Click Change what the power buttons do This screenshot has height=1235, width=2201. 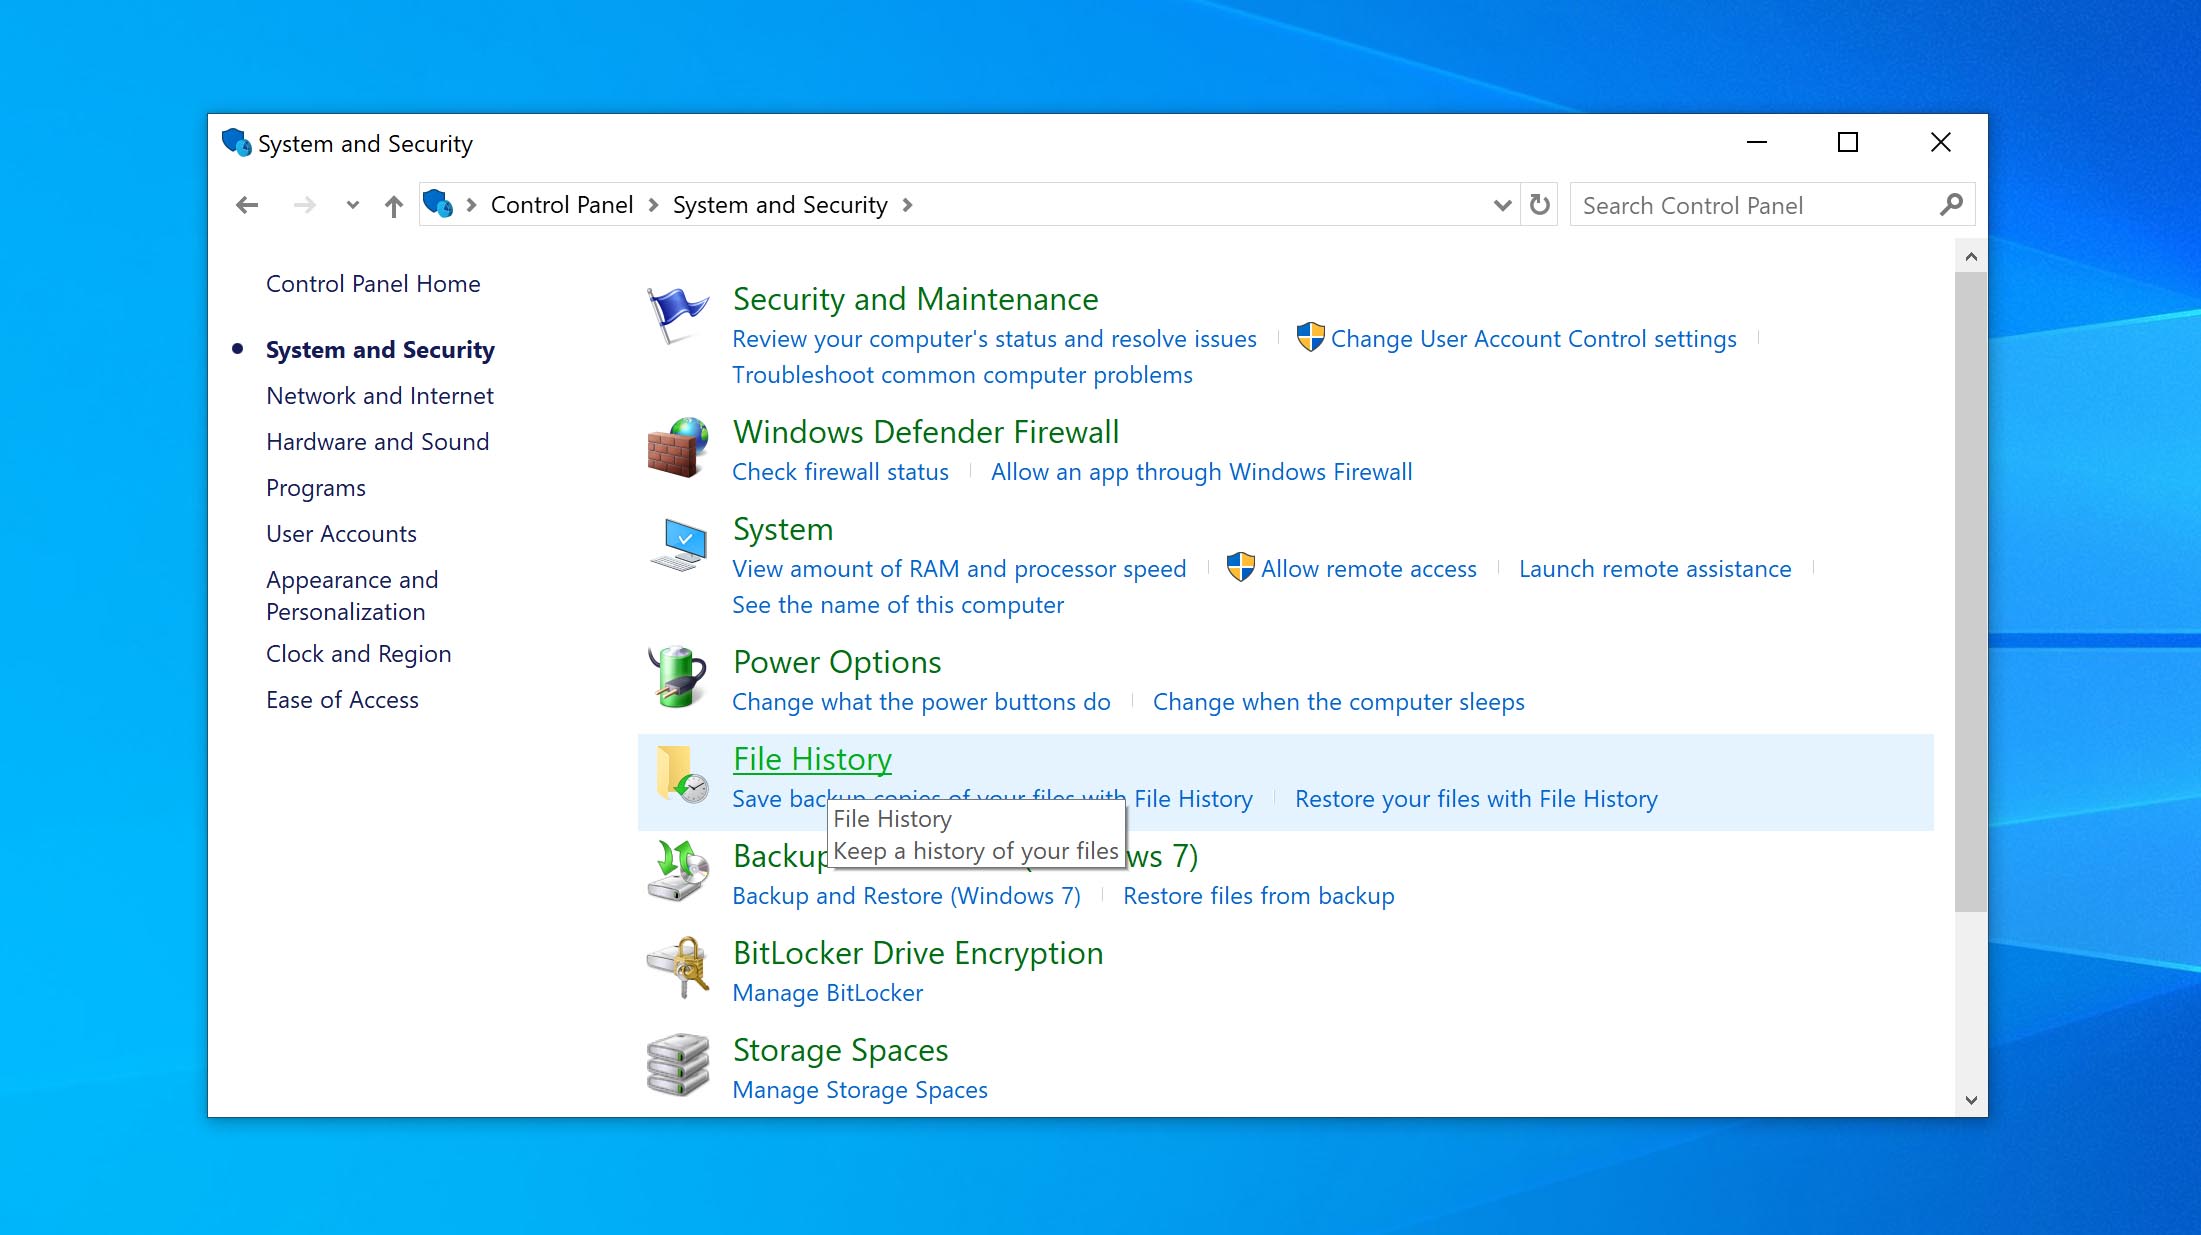pos(921,702)
